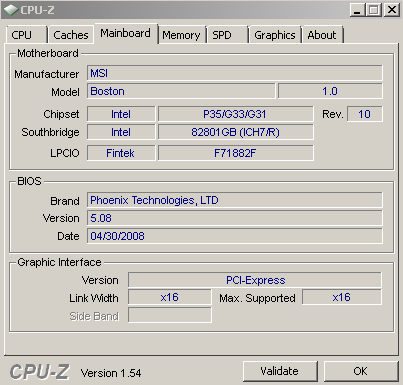Click the Validate button
The width and height of the screenshot is (403, 385).
[x=280, y=371]
